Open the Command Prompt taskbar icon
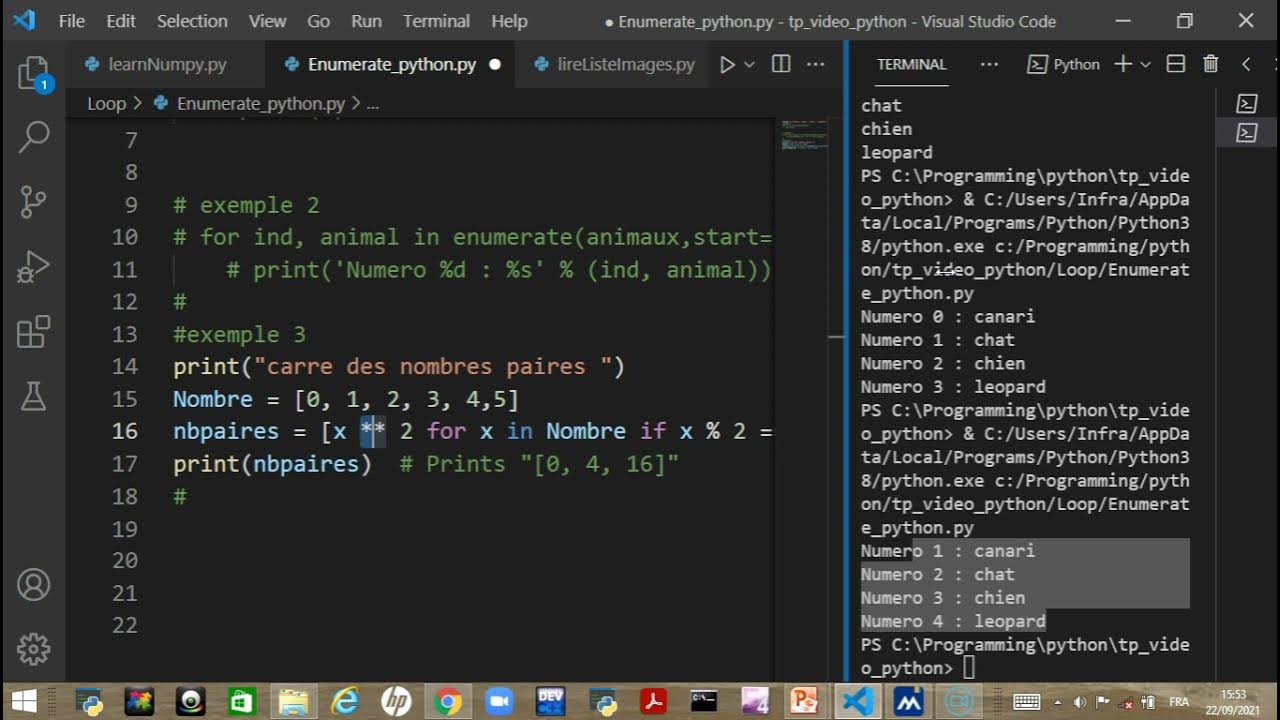 (x=704, y=702)
